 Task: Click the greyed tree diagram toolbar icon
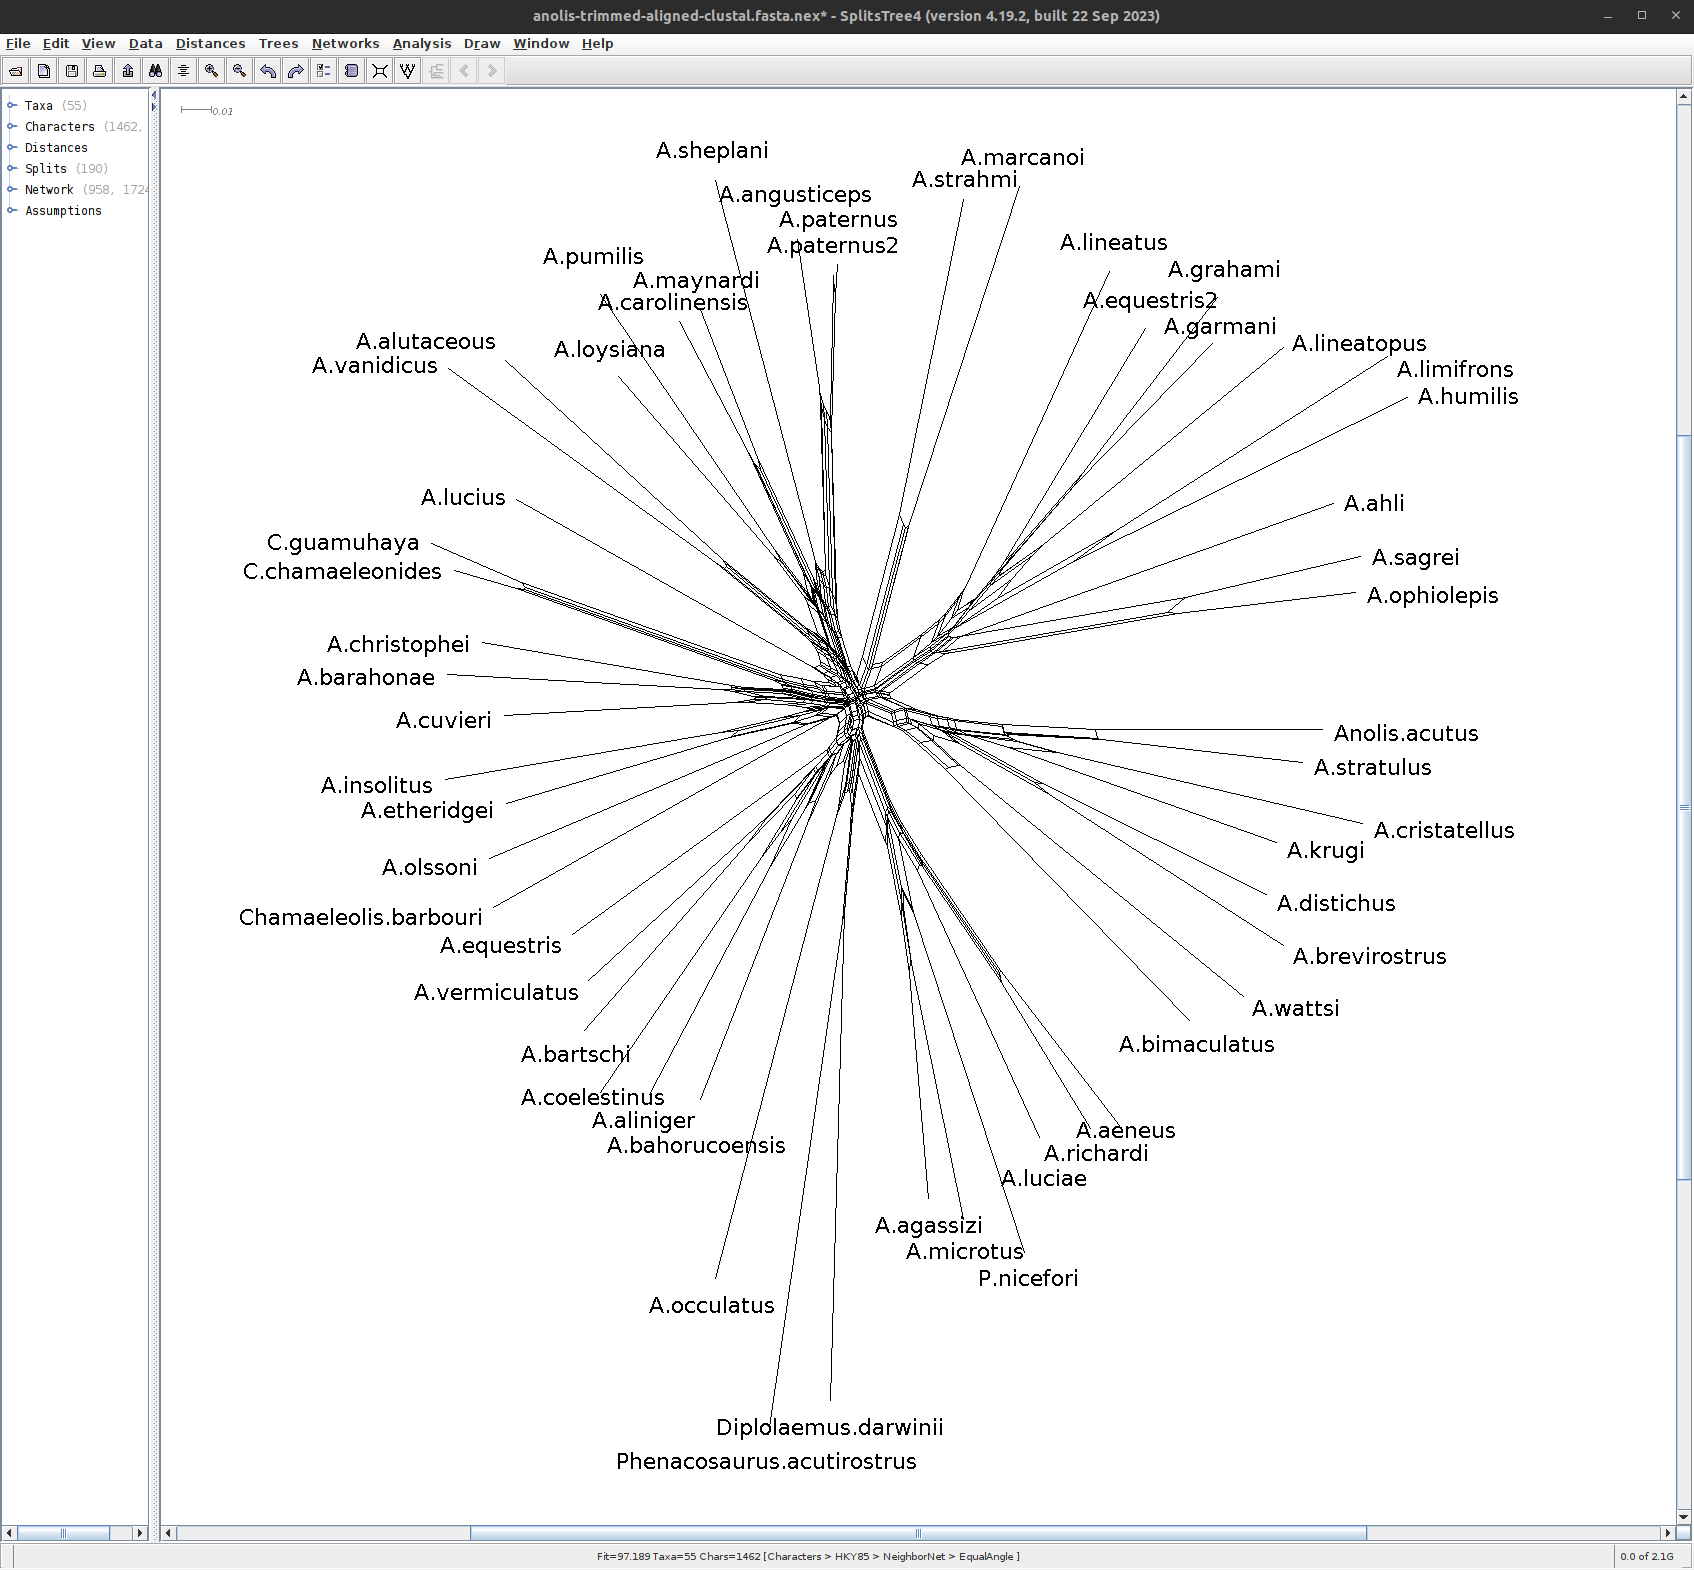click(x=436, y=71)
